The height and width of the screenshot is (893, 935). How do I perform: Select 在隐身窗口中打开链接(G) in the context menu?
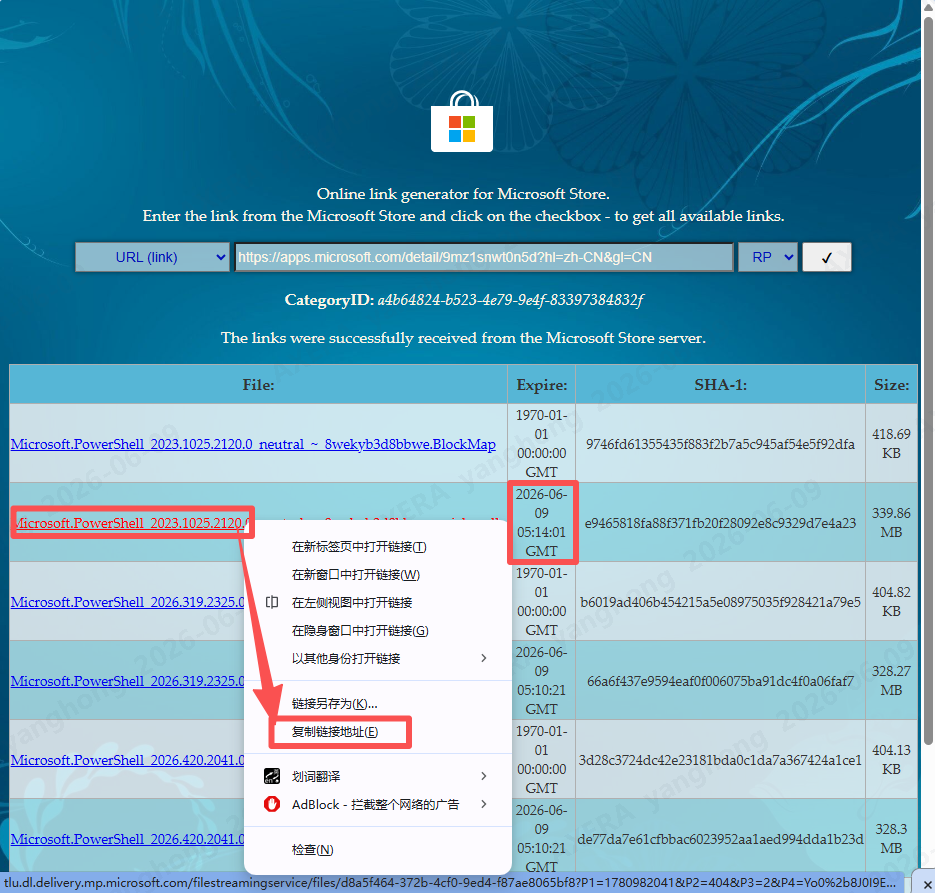[x=378, y=630]
